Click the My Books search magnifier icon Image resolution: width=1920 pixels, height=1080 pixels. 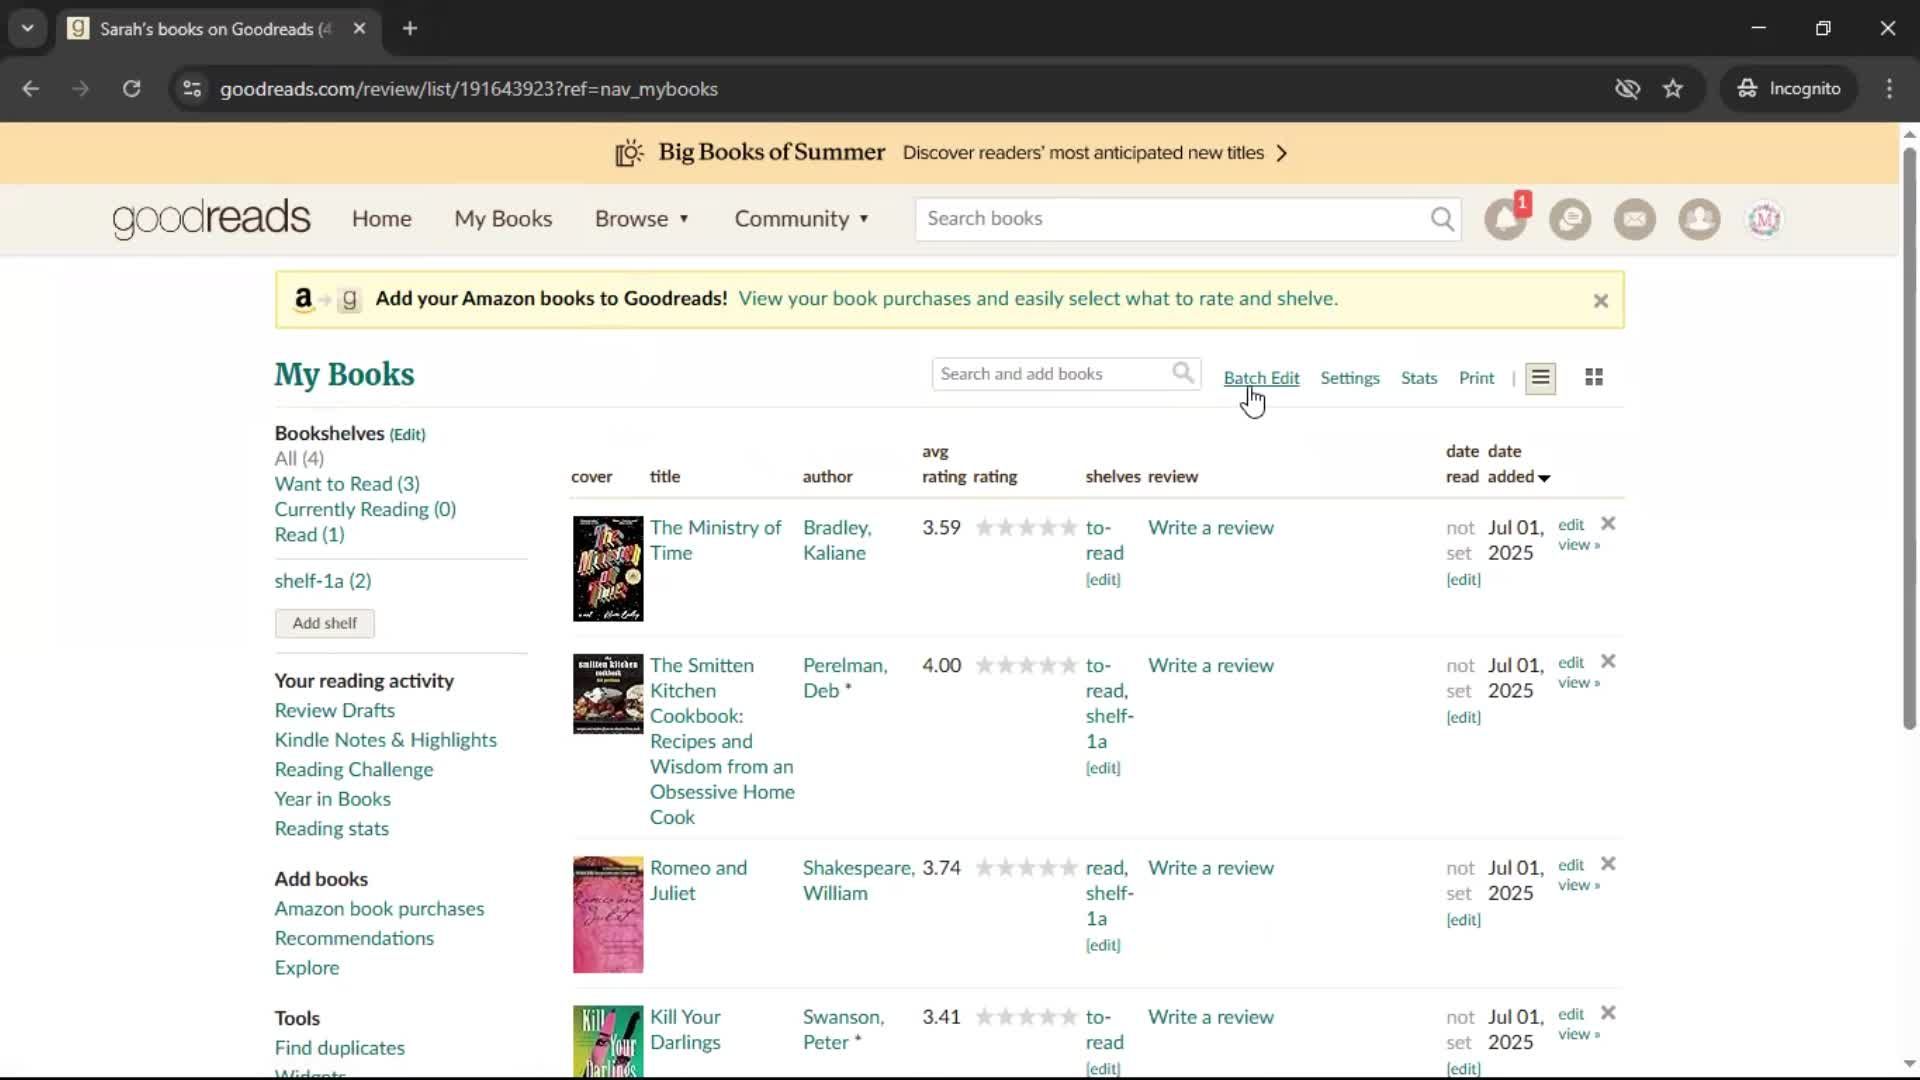click(x=1183, y=373)
